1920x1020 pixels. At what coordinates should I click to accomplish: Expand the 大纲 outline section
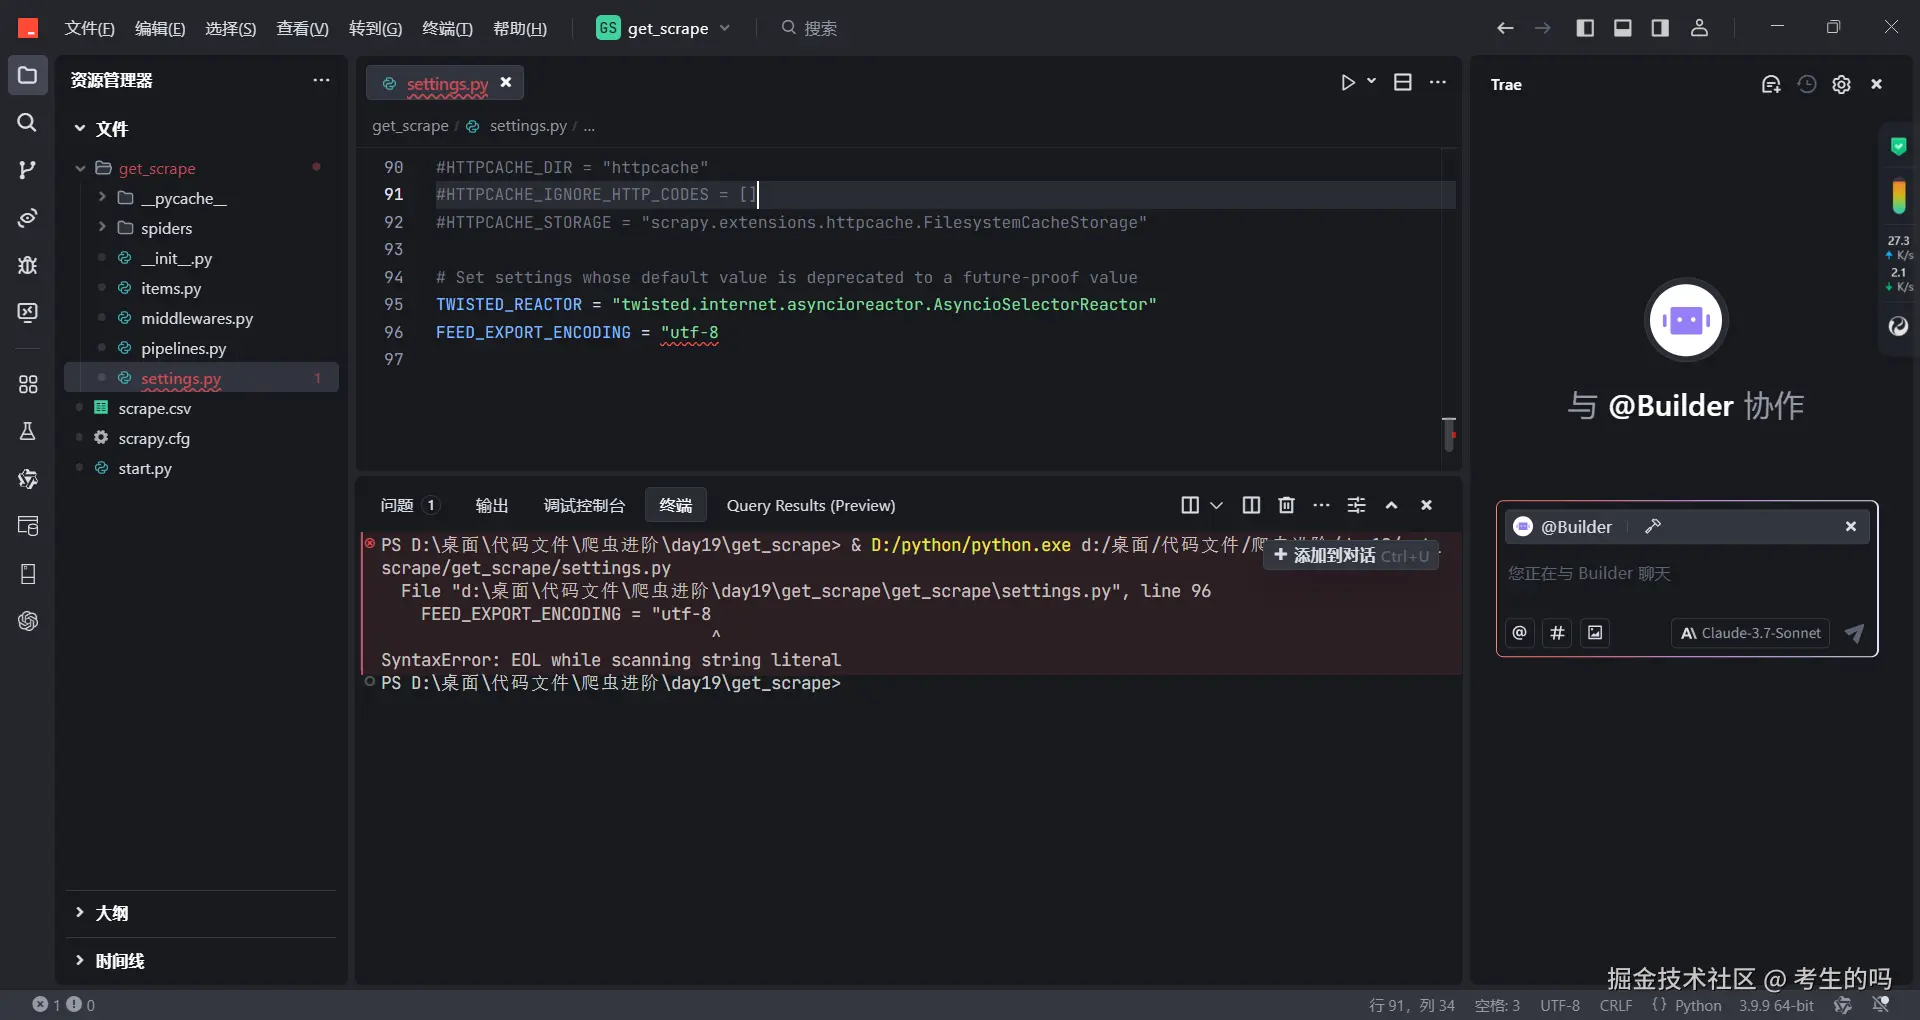click(x=112, y=913)
